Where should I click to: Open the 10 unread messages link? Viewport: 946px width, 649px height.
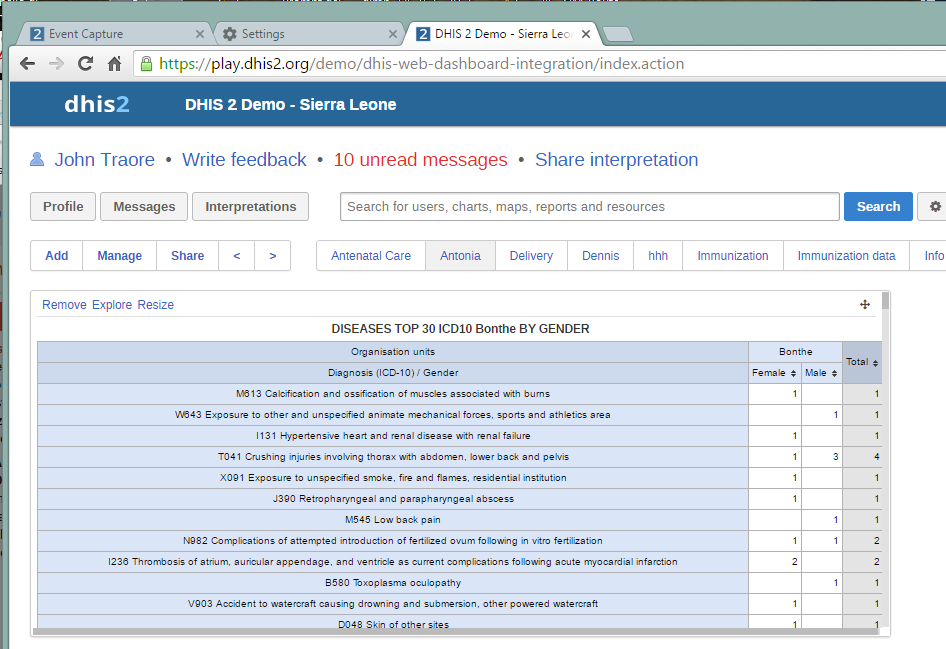coord(420,160)
